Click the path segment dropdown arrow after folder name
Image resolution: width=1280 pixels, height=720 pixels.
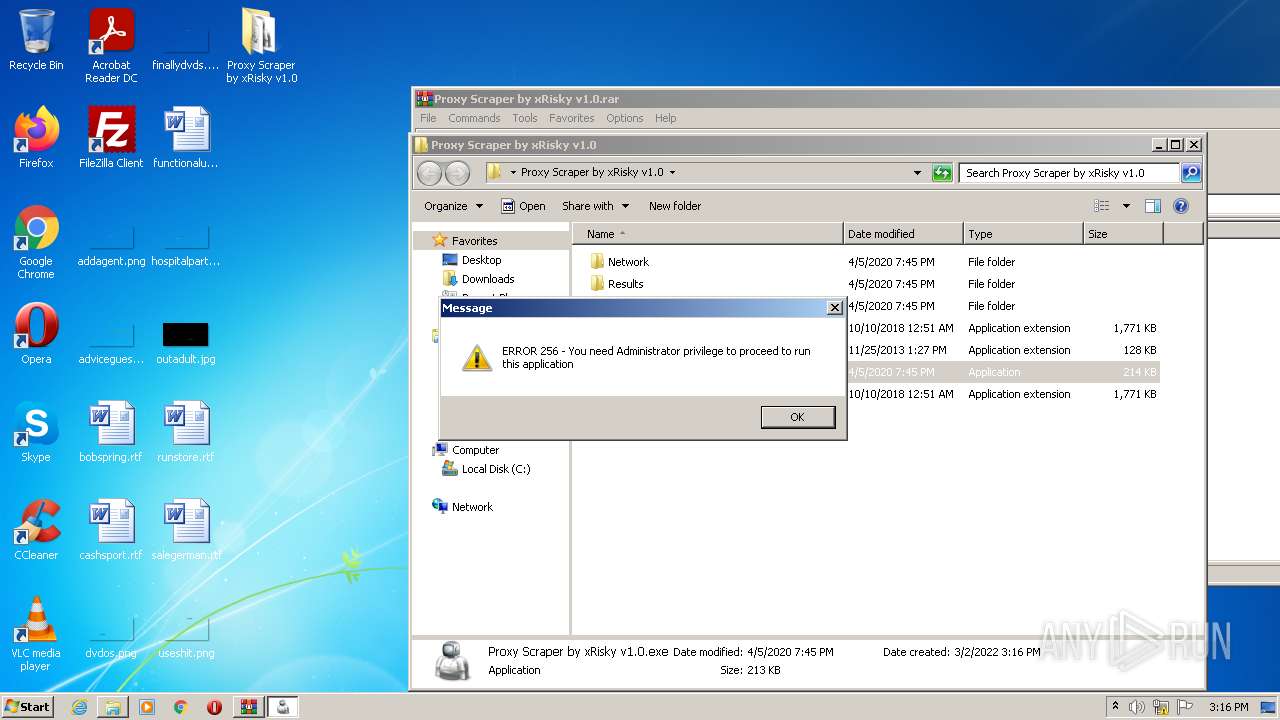[x=672, y=172]
